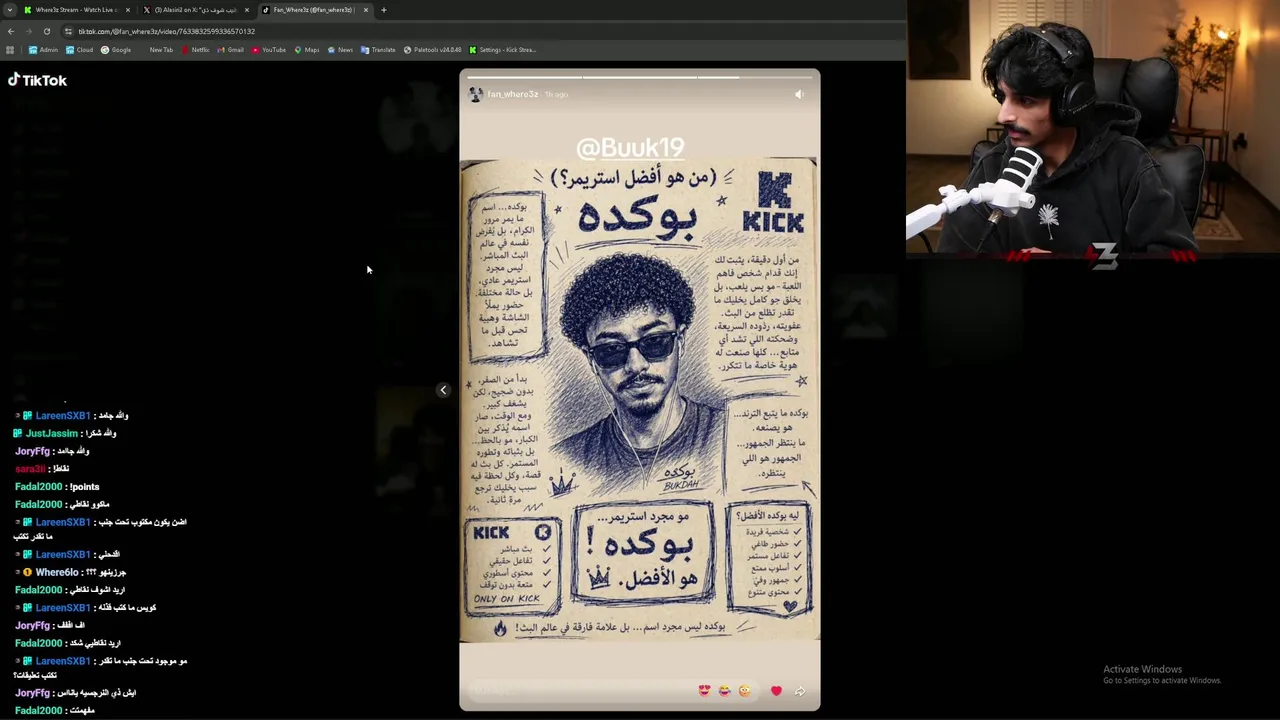The image size is (1280, 720).
Task: Go back in browser history
Action: point(10,31)
